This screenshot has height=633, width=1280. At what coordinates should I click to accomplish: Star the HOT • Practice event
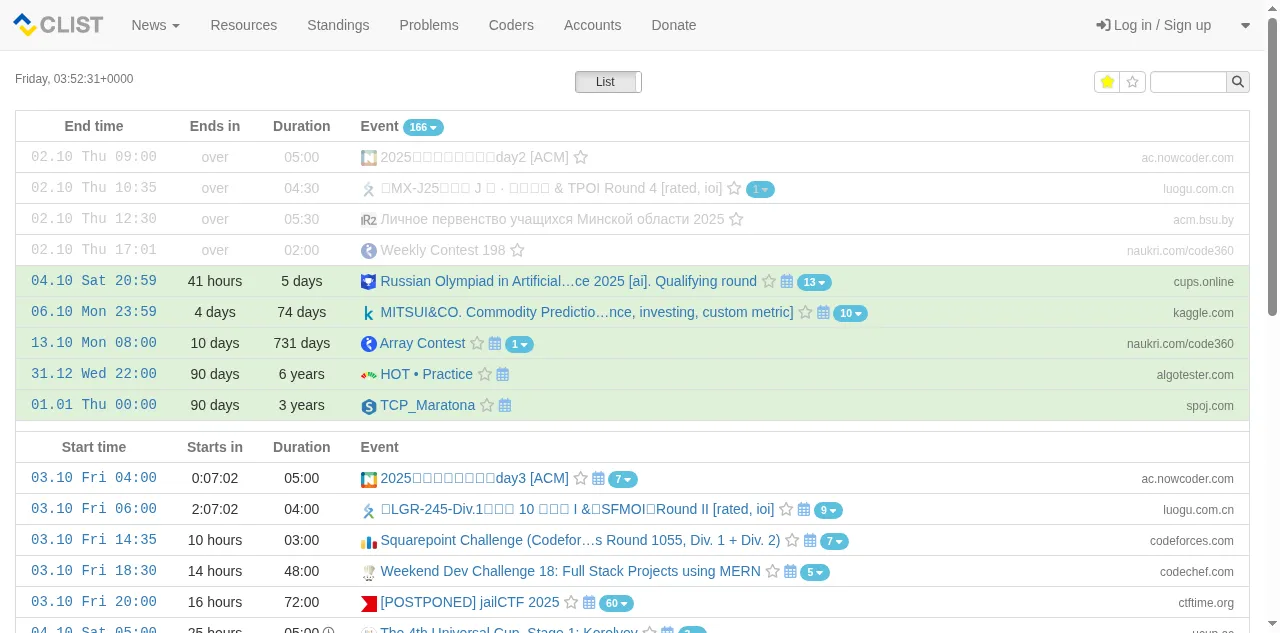485,375
